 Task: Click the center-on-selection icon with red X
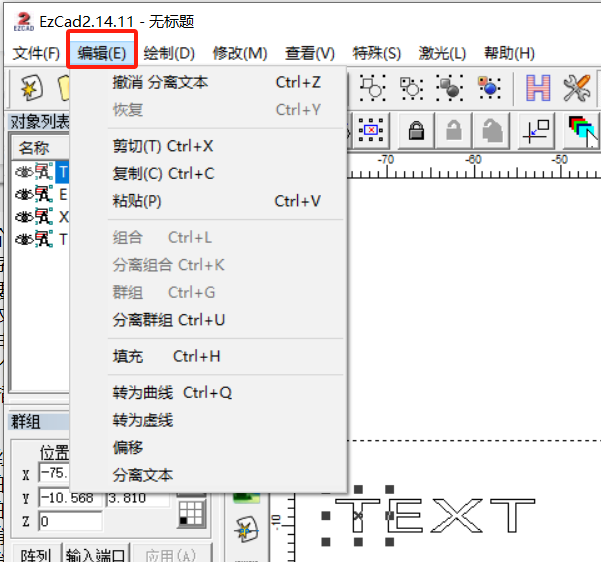point(371,131)
